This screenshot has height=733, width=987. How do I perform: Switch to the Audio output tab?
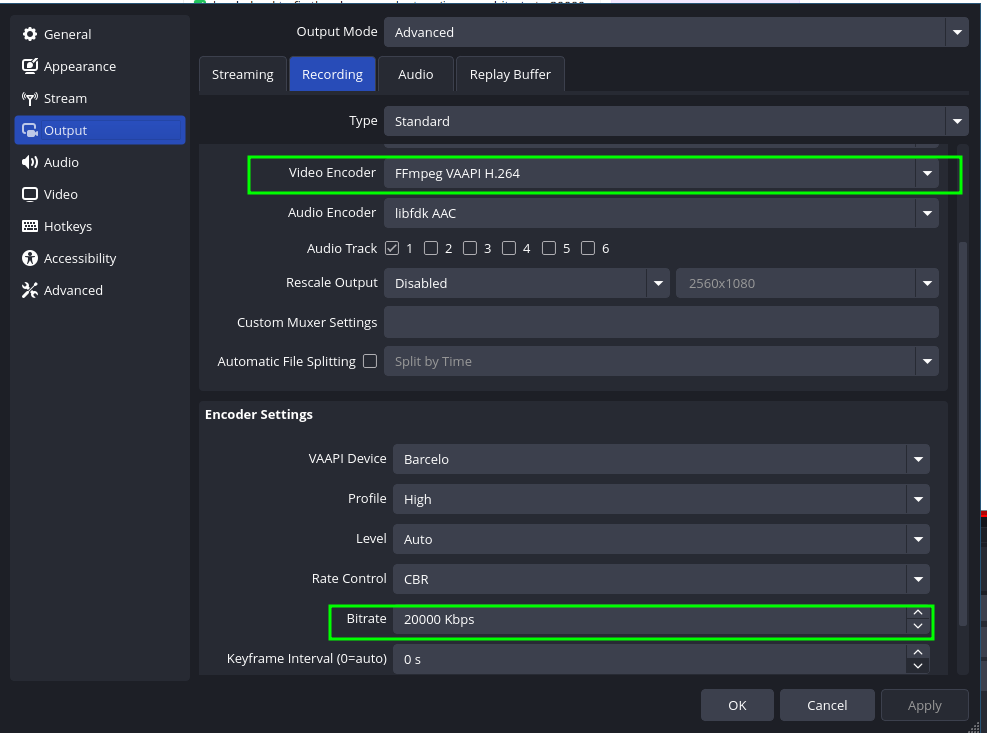click(415, 74)
